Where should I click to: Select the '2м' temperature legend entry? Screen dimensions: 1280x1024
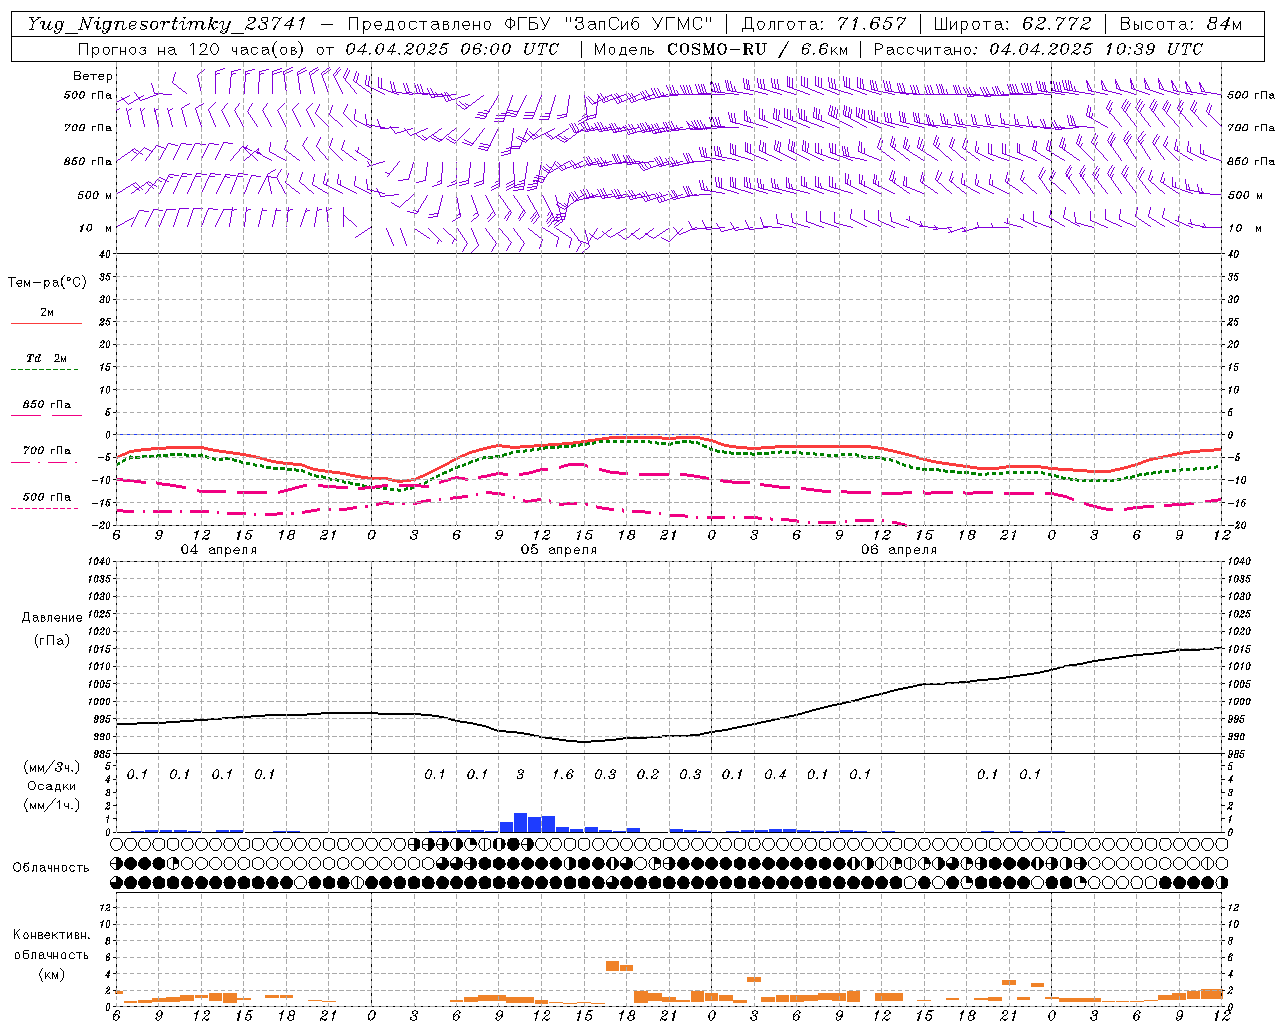47,312
